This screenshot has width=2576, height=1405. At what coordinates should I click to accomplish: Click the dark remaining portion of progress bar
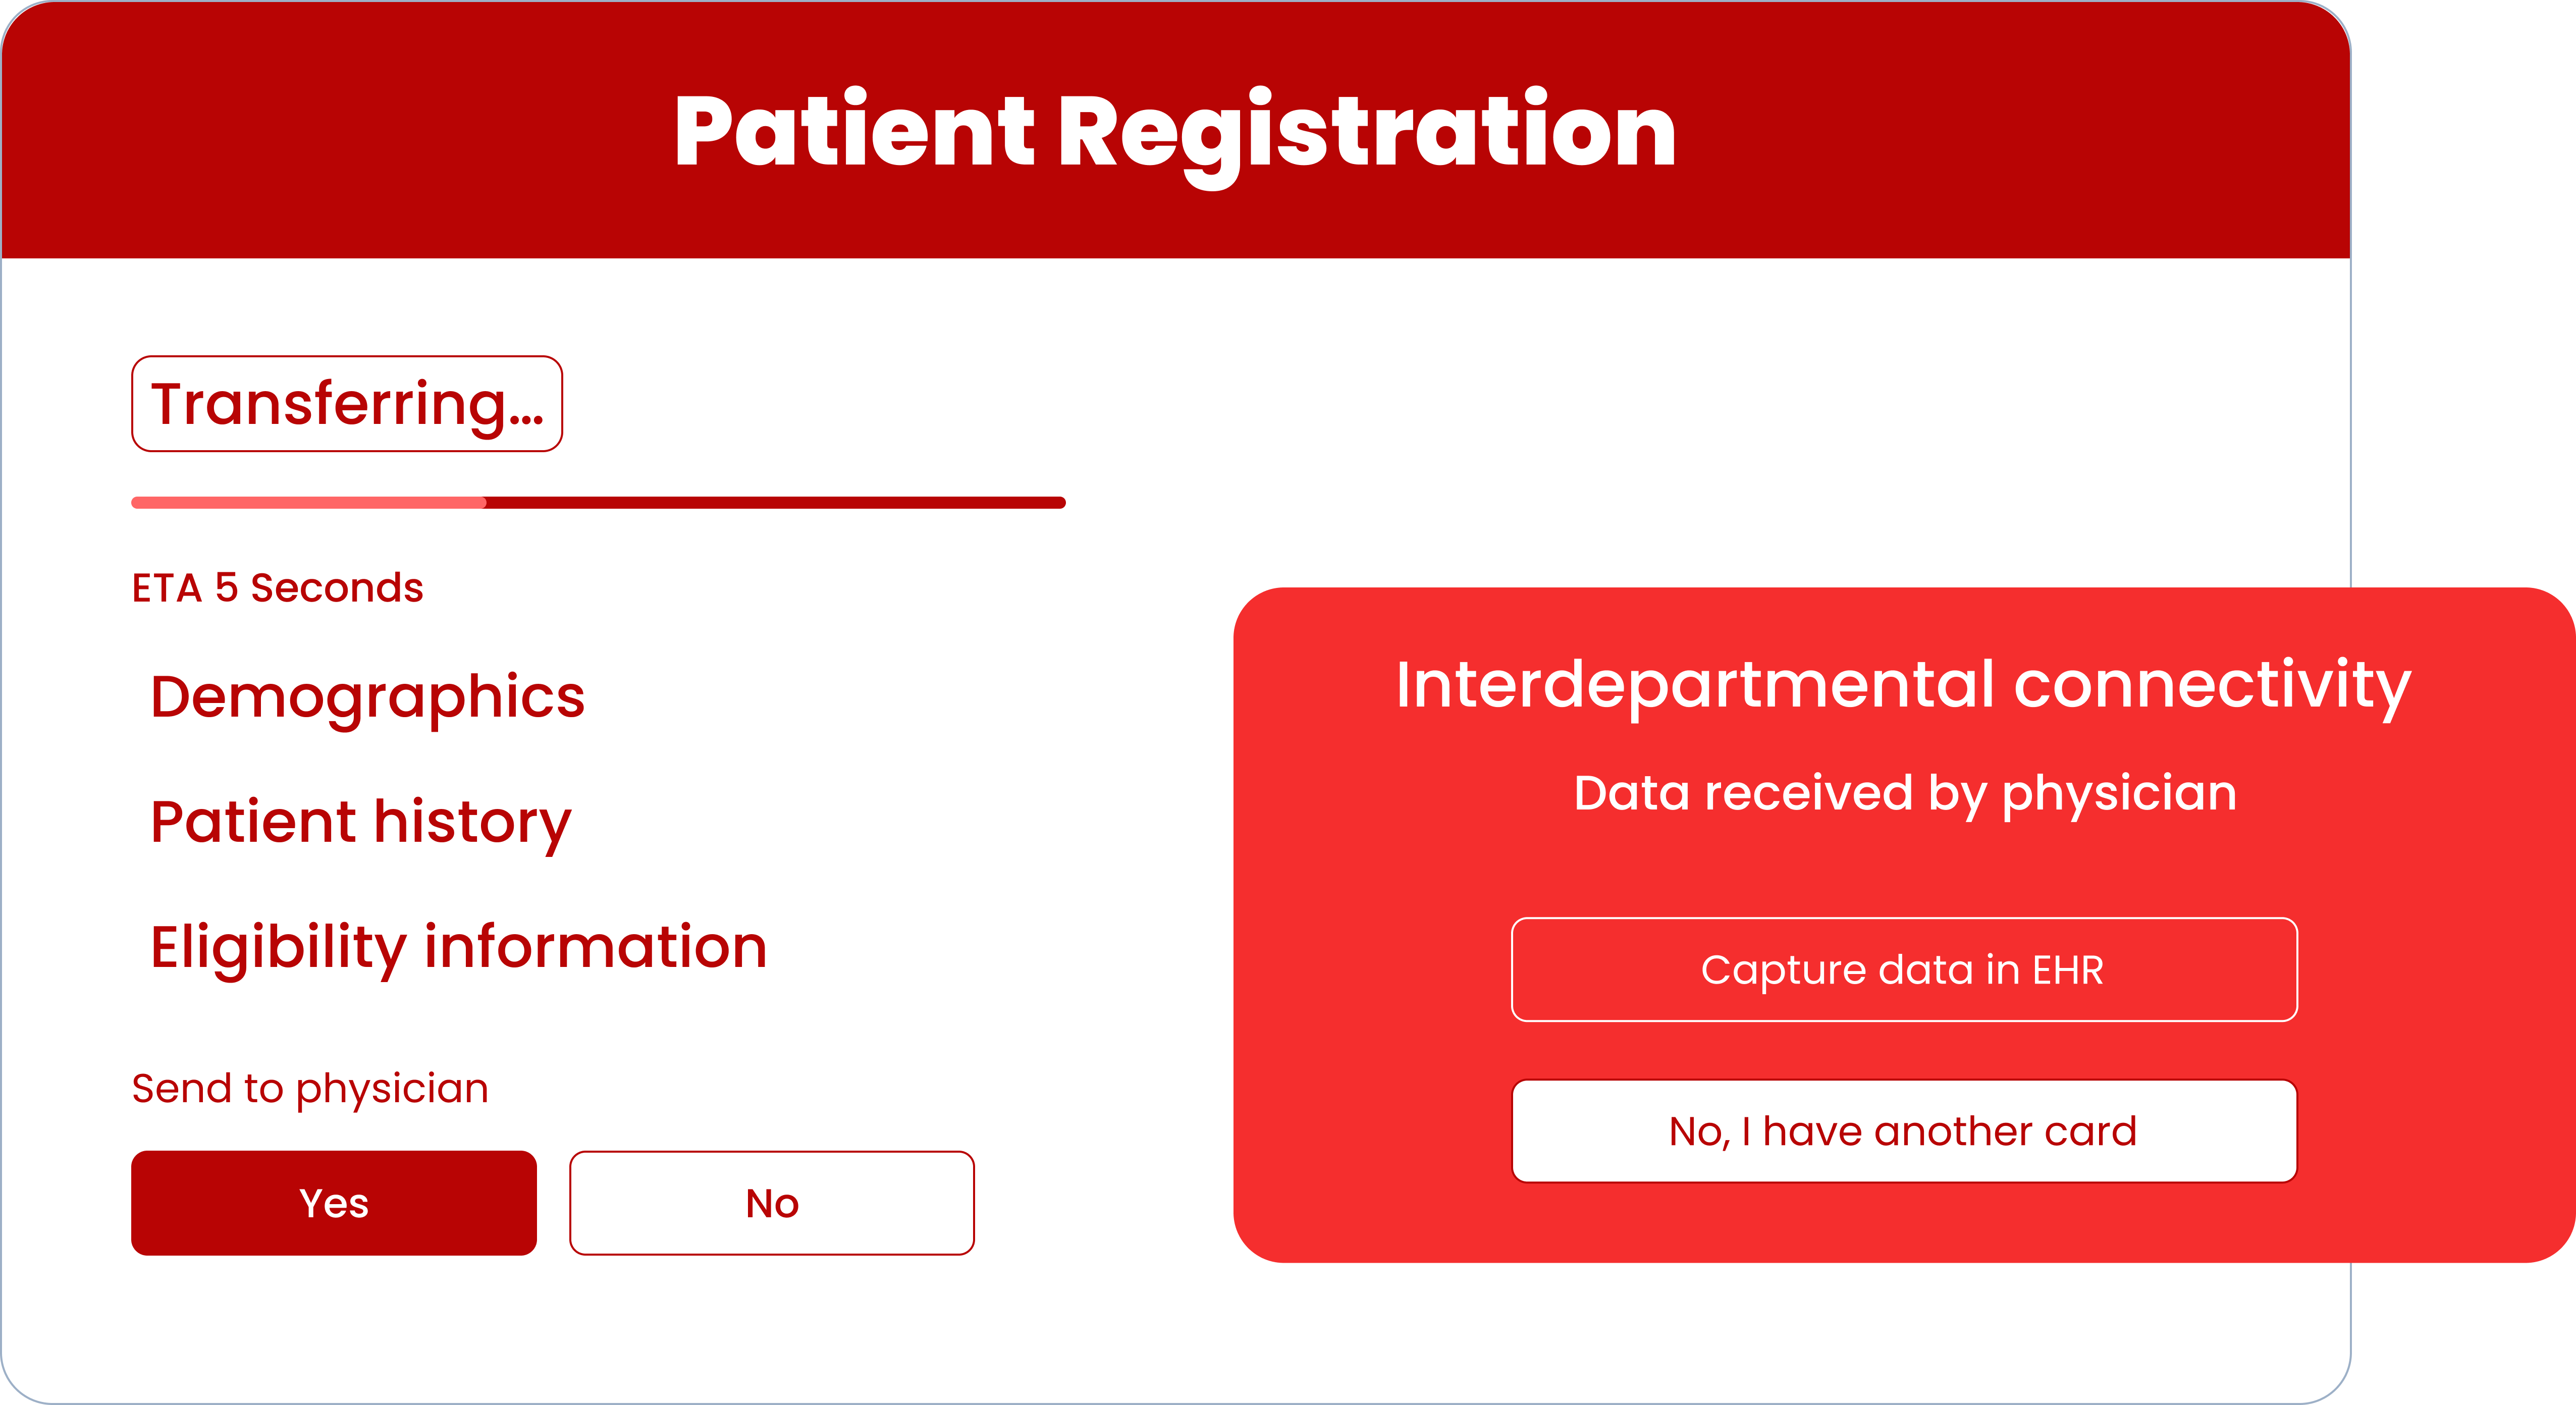tap(776, 503)
